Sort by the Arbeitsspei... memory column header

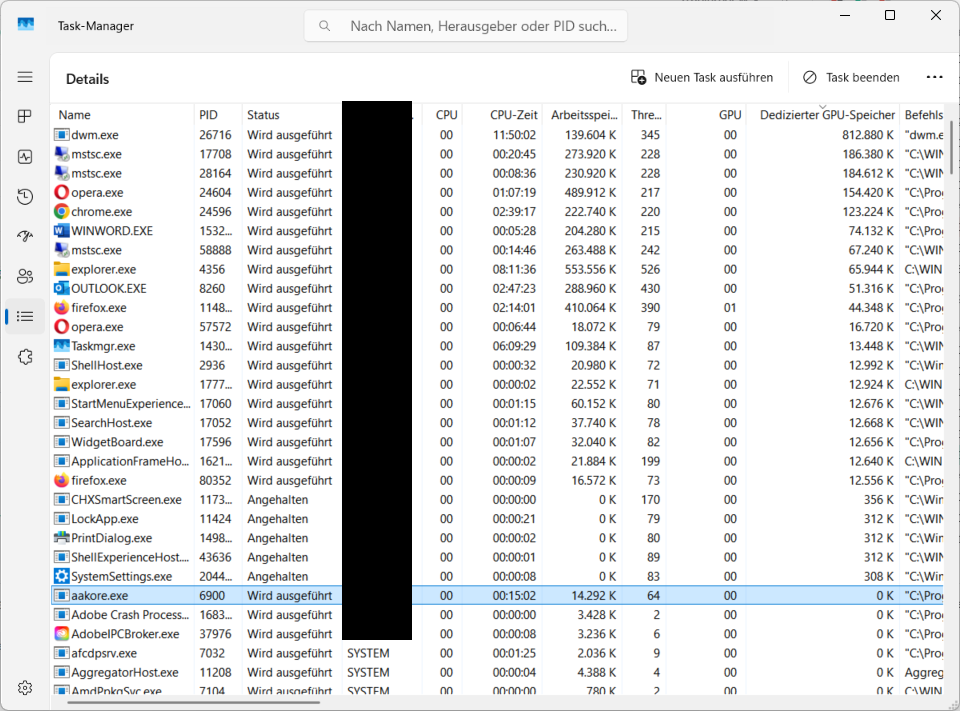582,115
